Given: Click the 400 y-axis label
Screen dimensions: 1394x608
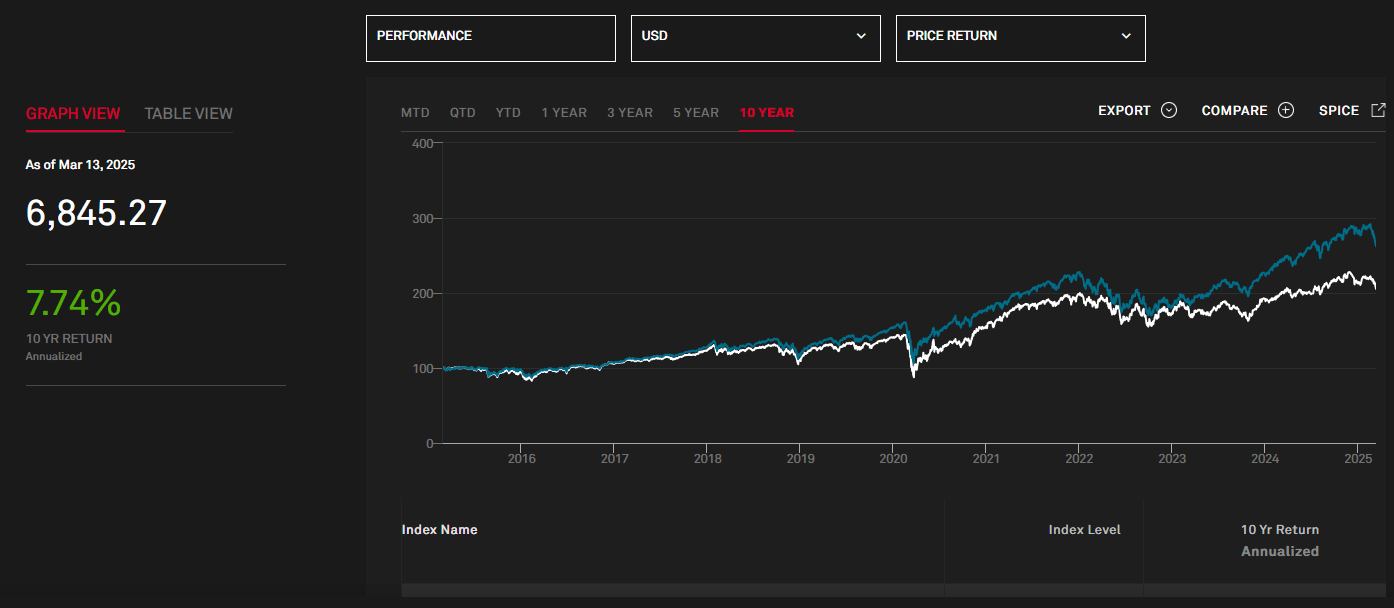Looking at the screenshot, I should 422,144.
